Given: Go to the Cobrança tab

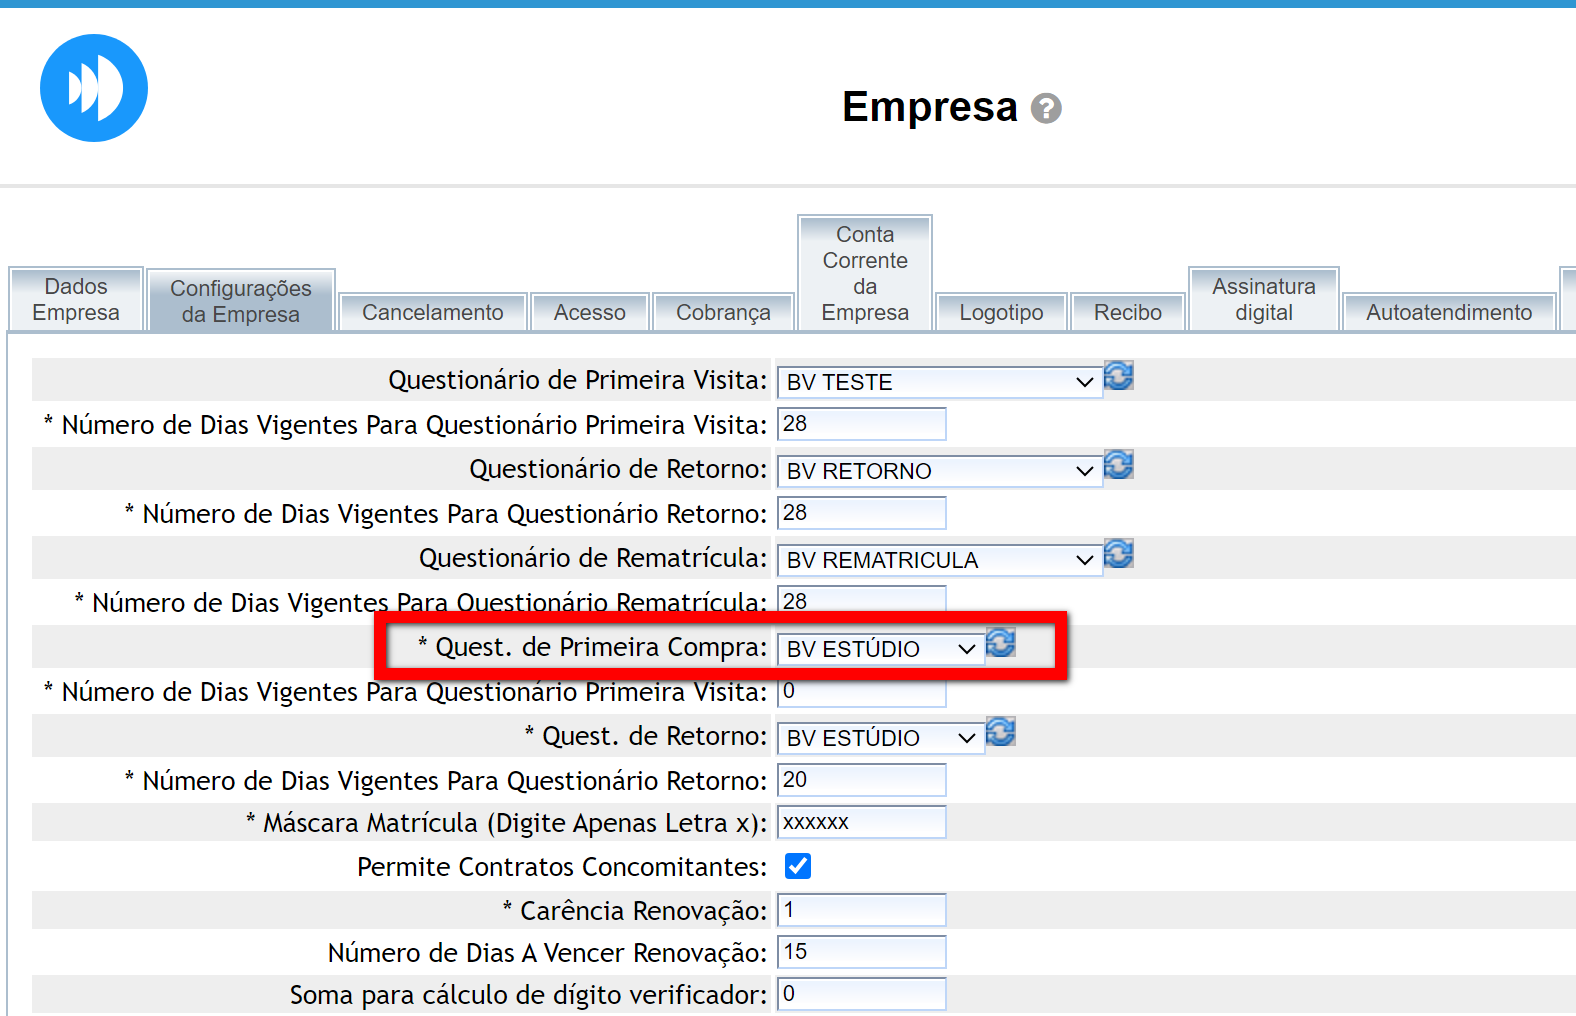Looking at the screenshot, I should tap(723, 312).
